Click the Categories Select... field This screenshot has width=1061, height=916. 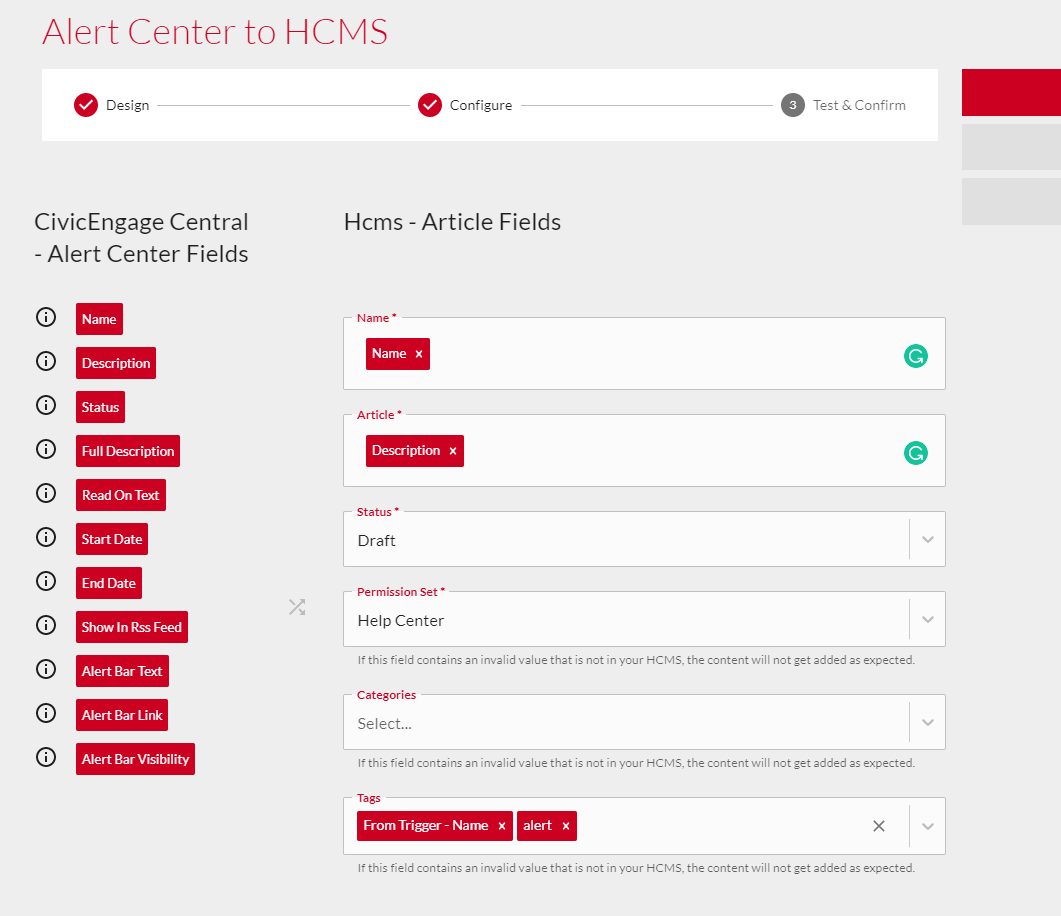point(644,722)
